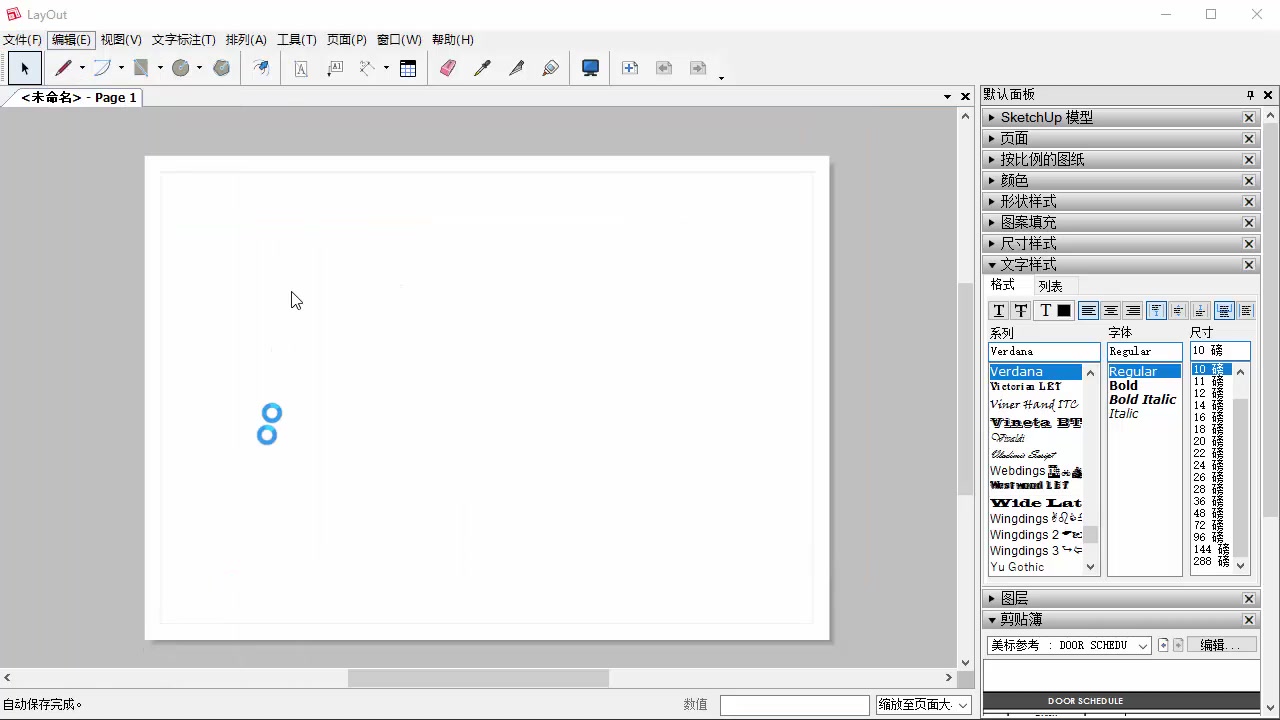
Task: Anchor text to vertical center
Action: pyautogui.click(x=1178, y=311)
